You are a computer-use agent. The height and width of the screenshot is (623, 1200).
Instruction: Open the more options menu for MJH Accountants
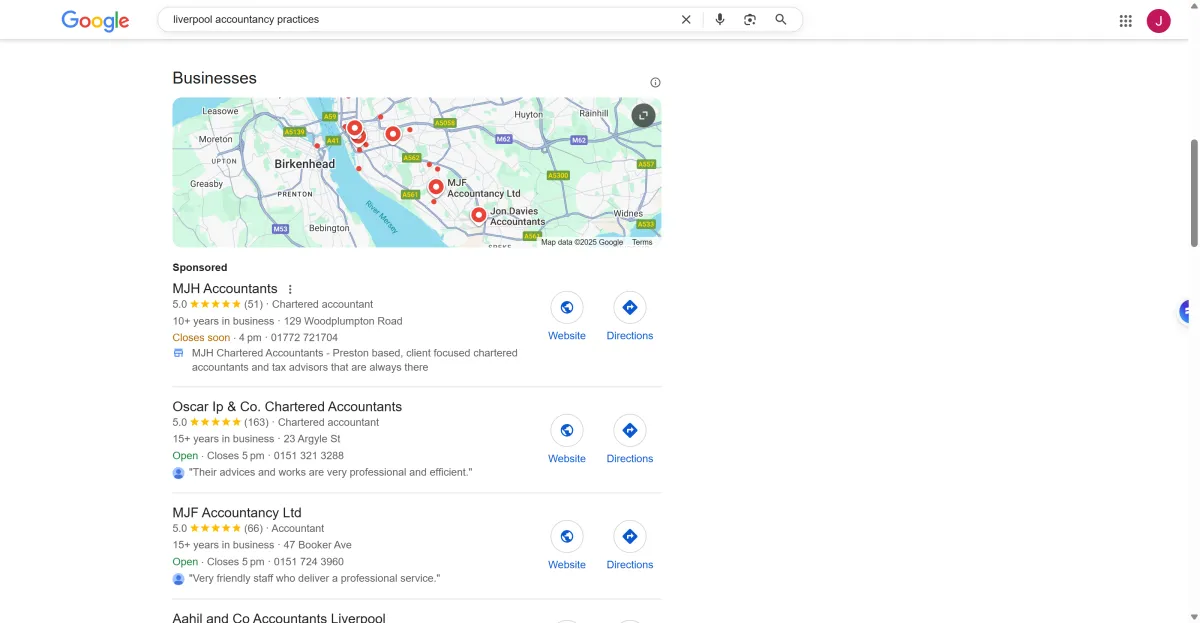coord(290,289)
